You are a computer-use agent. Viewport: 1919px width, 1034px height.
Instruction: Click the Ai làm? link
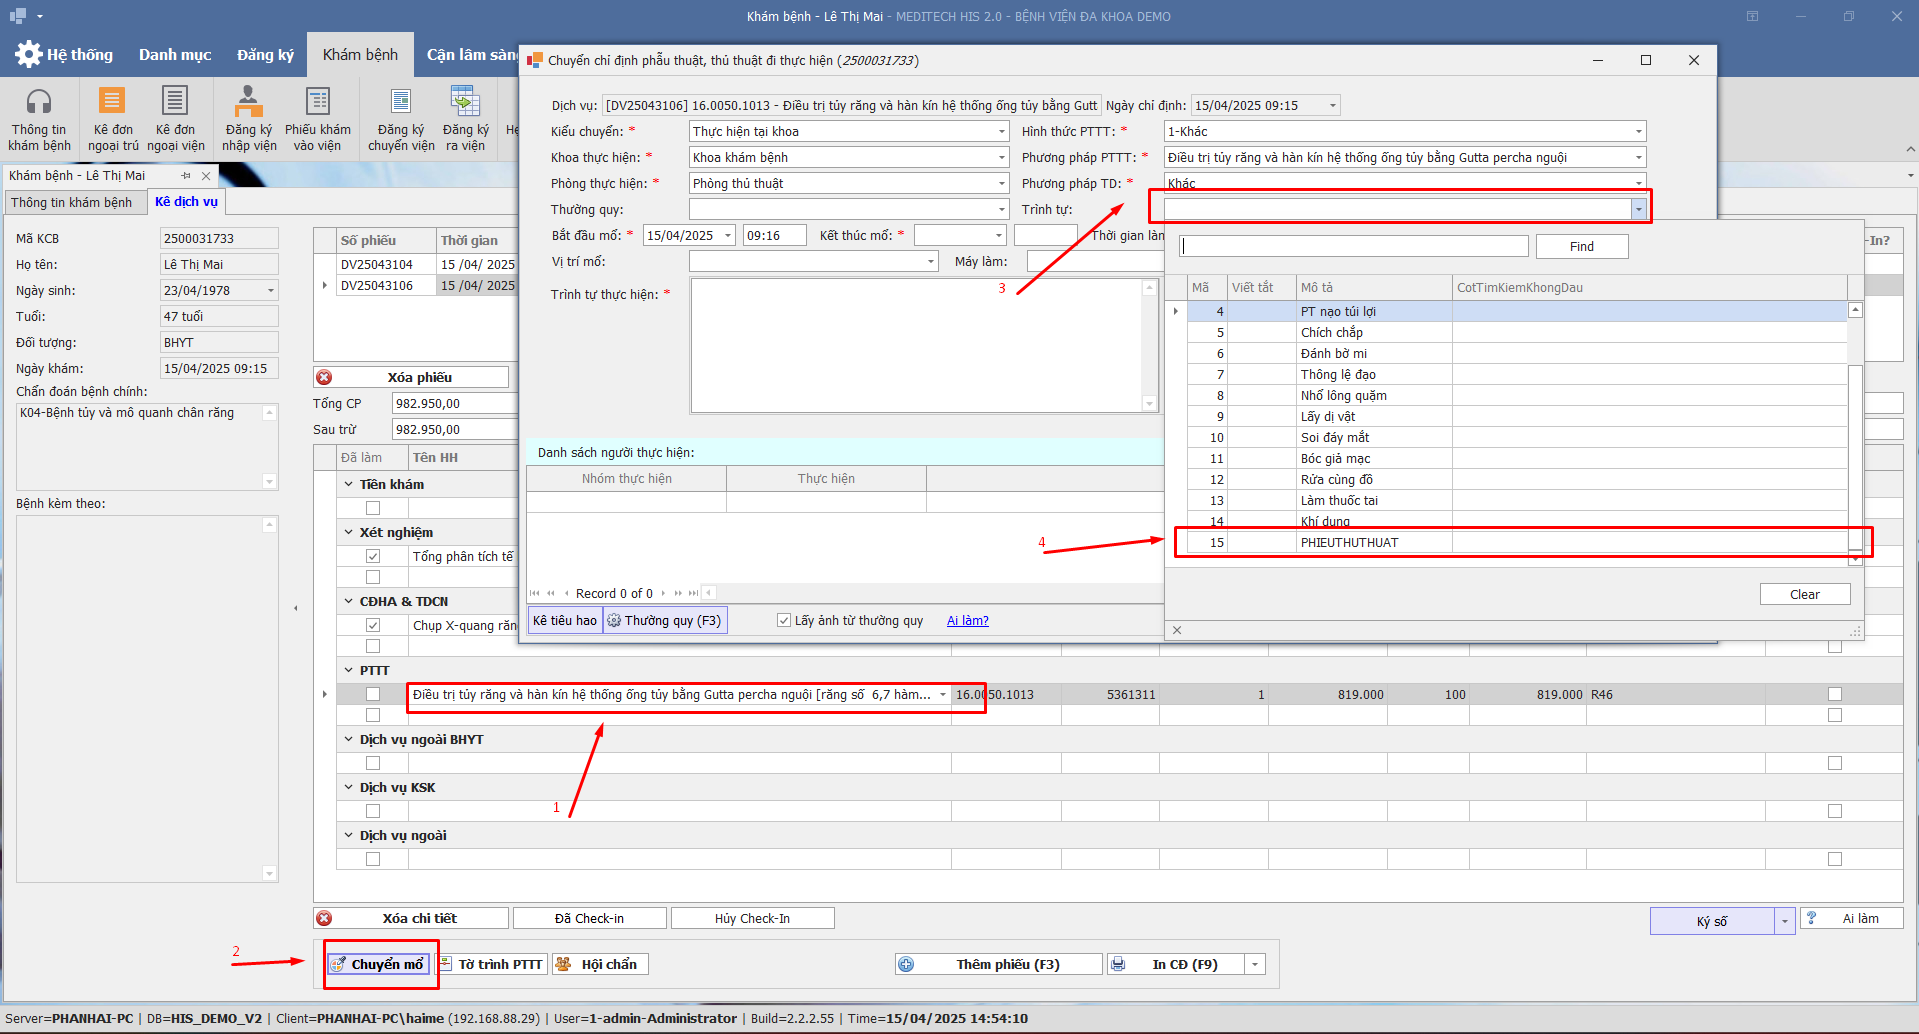(967, 621)
